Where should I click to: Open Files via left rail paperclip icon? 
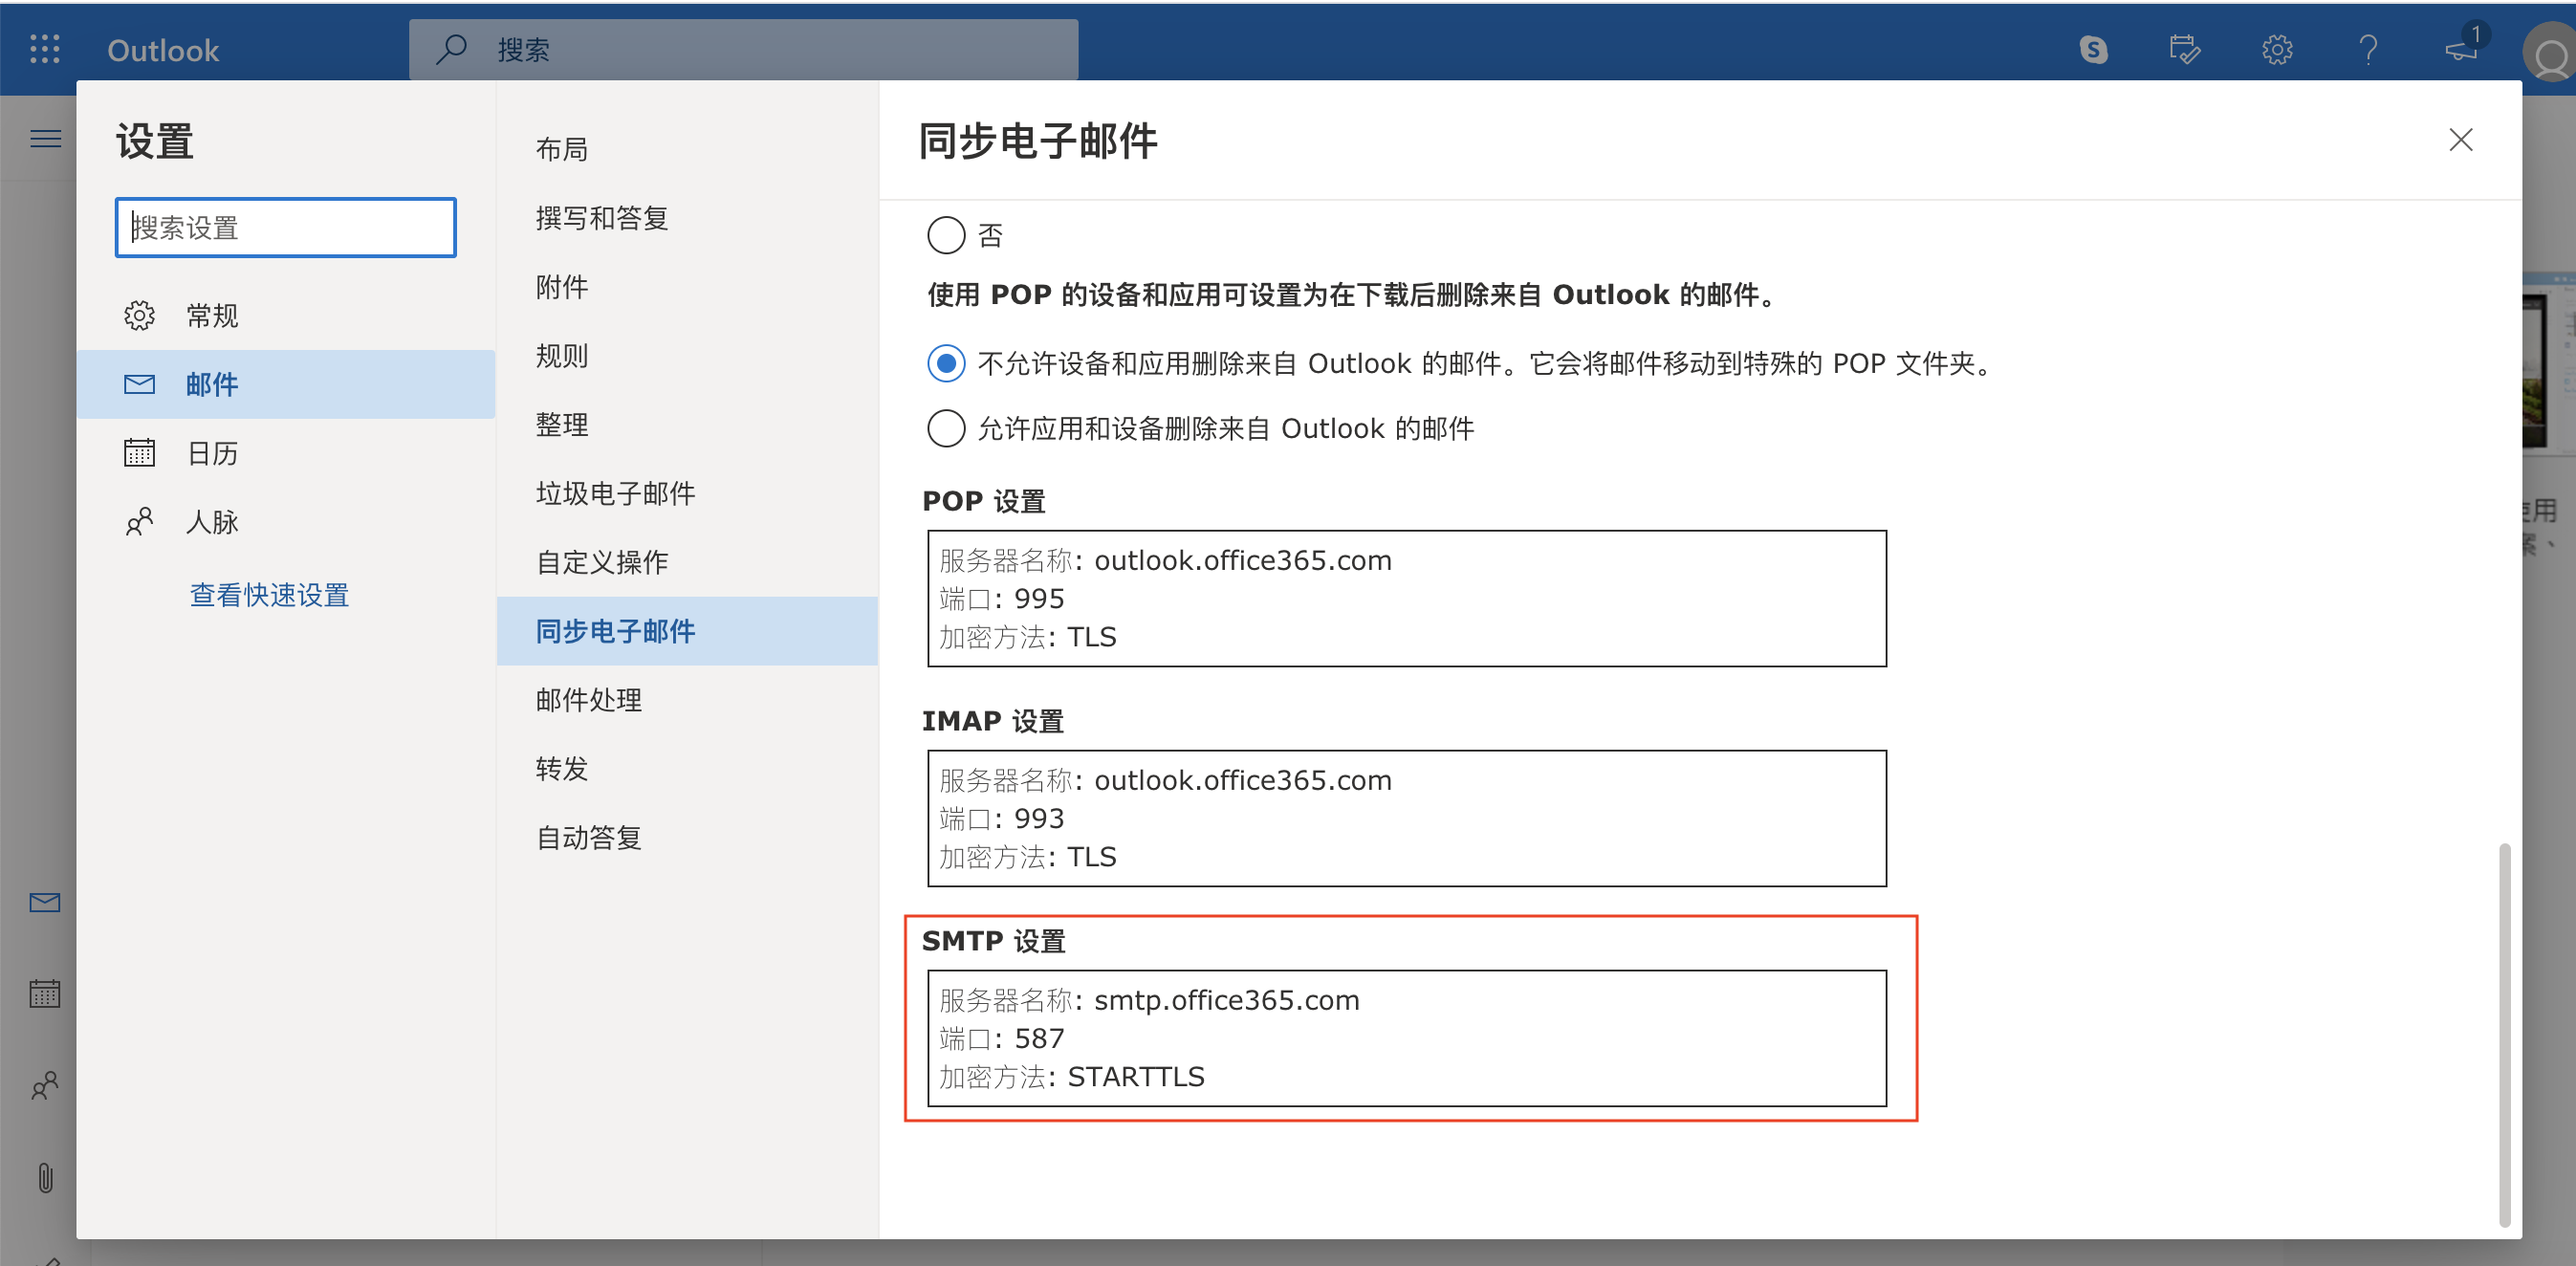(45, 1177)
